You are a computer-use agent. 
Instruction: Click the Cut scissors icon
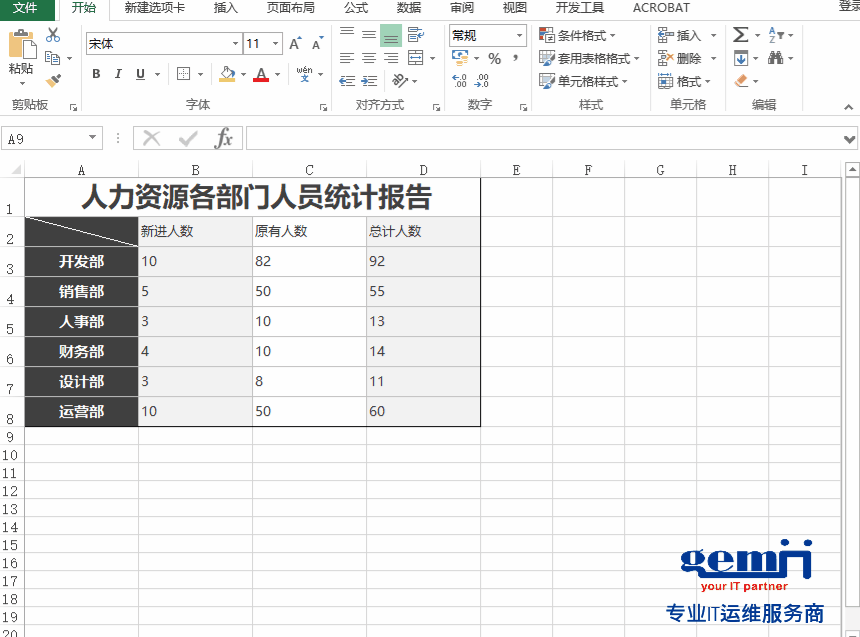click(x=53, y=34)
